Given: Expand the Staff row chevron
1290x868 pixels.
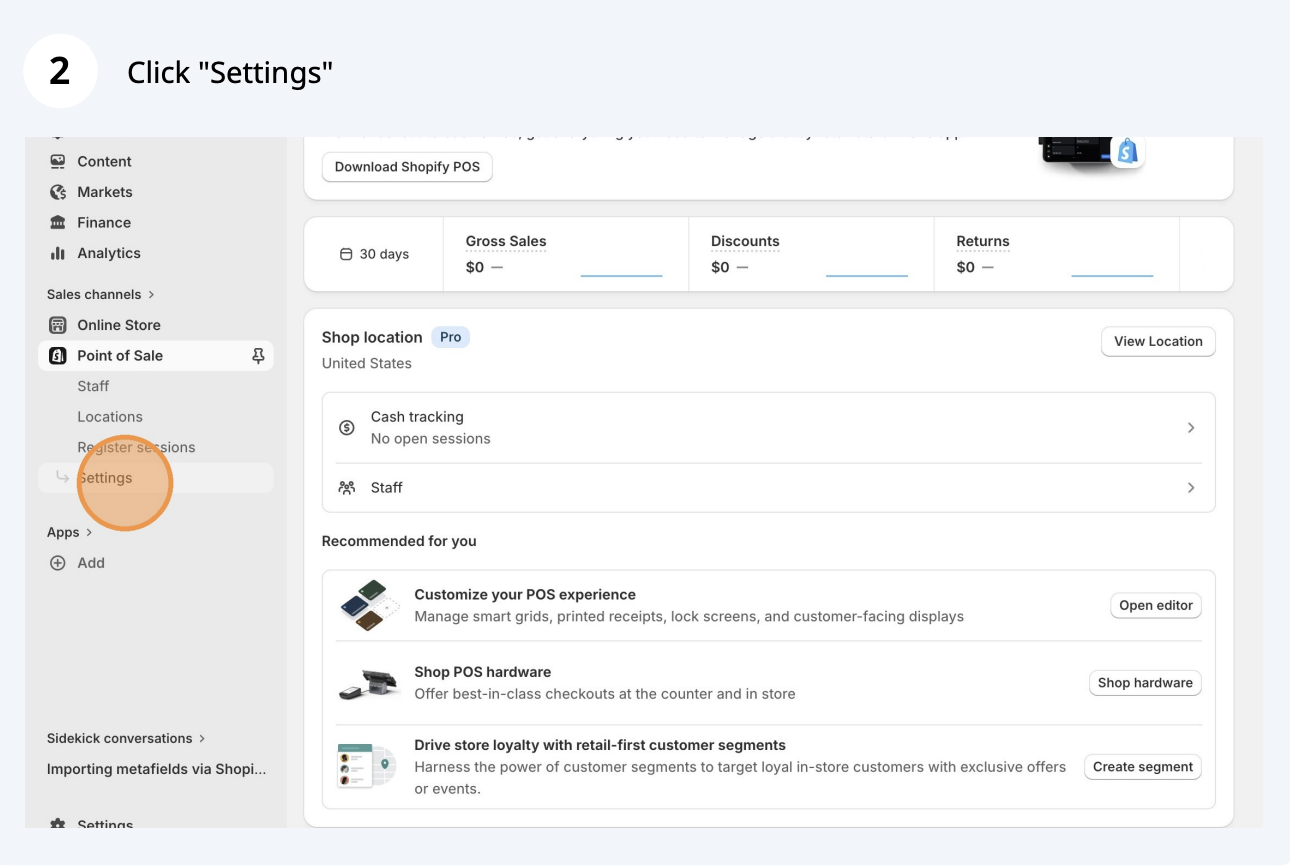Looking at the screenshot, I should pos(1191,488).
